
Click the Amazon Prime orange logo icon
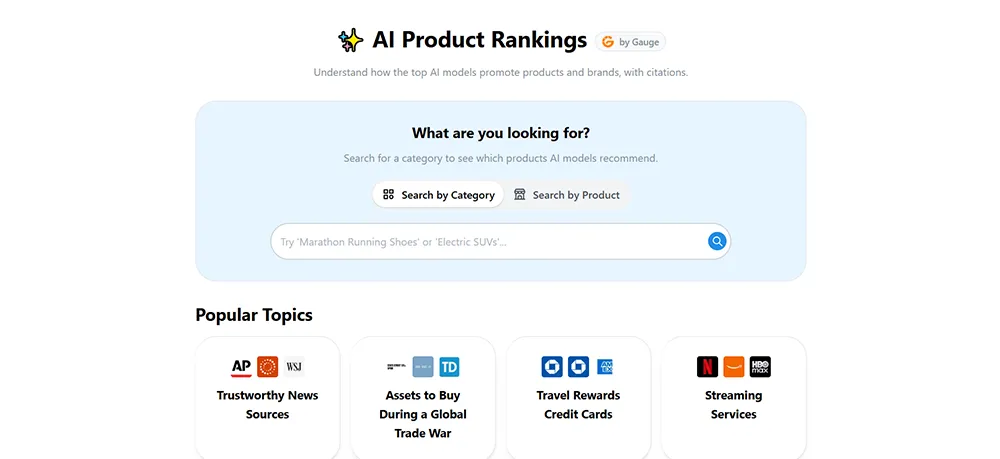(x=734, y=367)
